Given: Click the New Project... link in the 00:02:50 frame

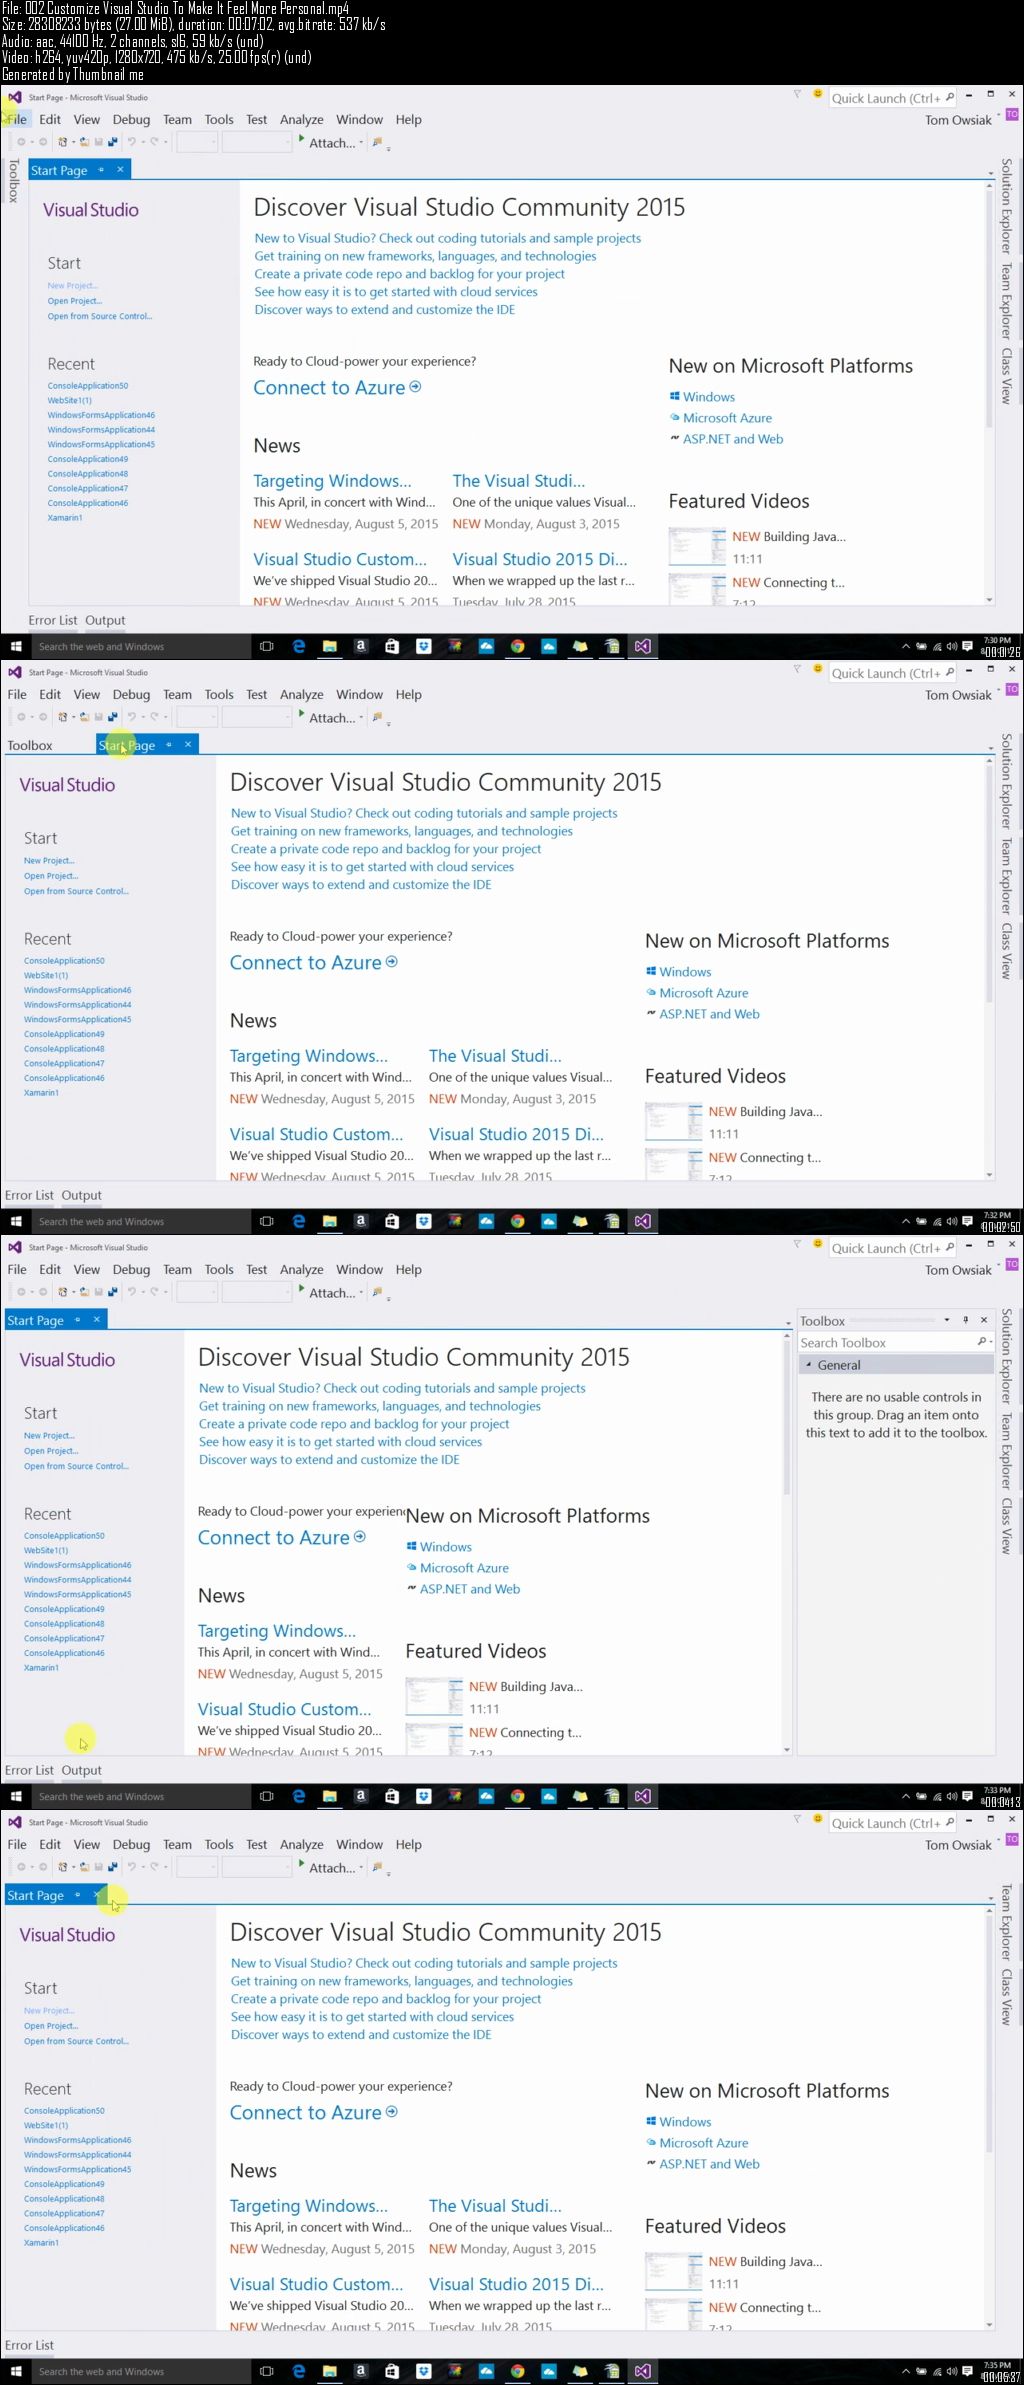Looking at the screenshot, I should 49,860.
